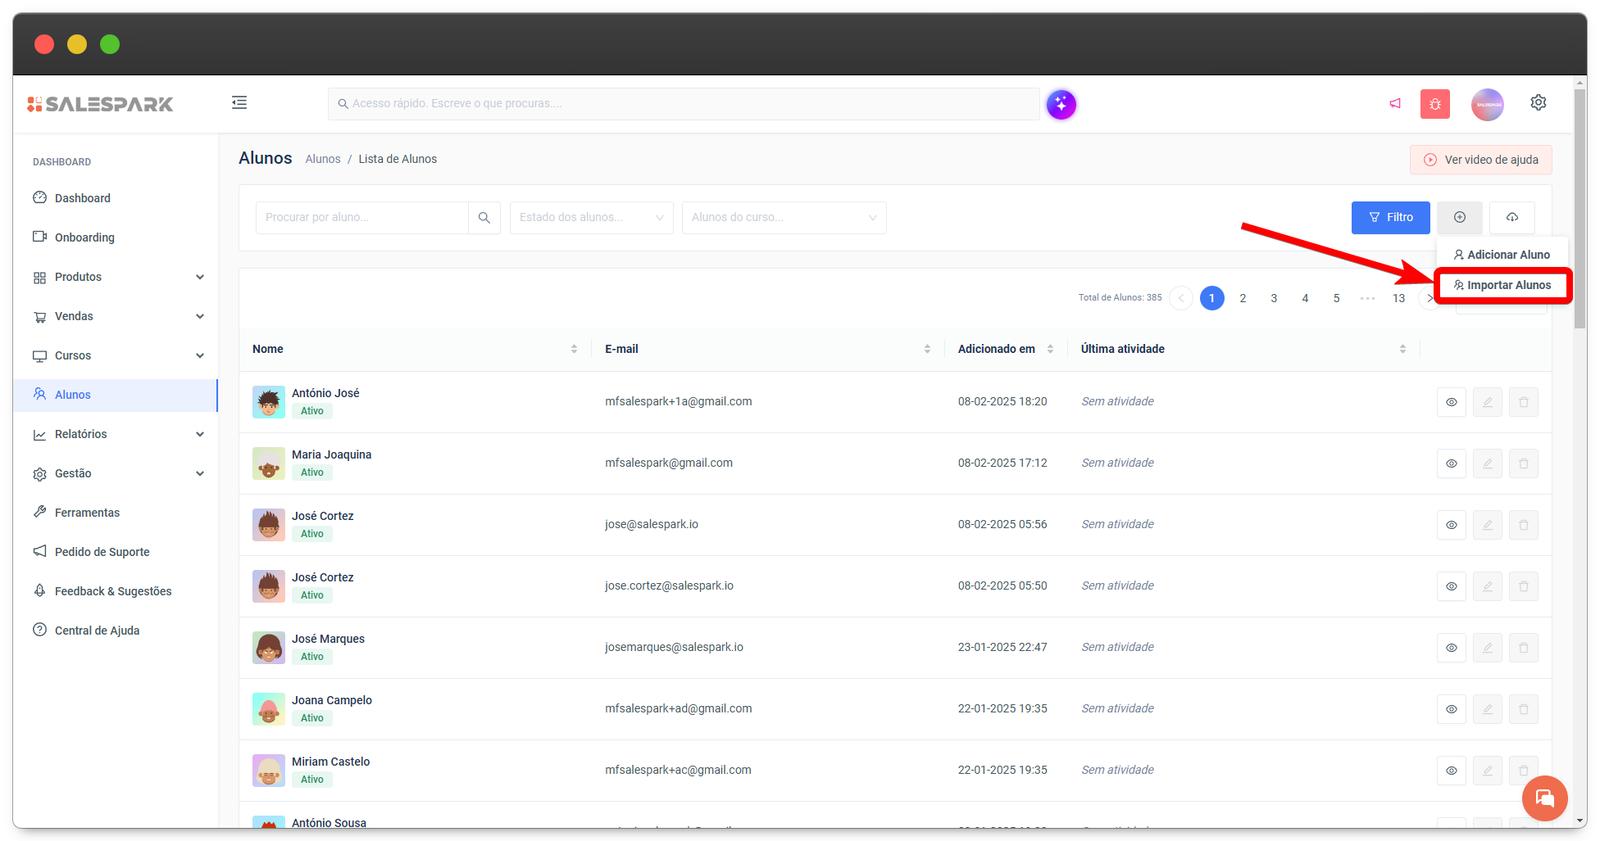
Task: Click the blue Filtro button
Action: click(x=1390, y=217)
